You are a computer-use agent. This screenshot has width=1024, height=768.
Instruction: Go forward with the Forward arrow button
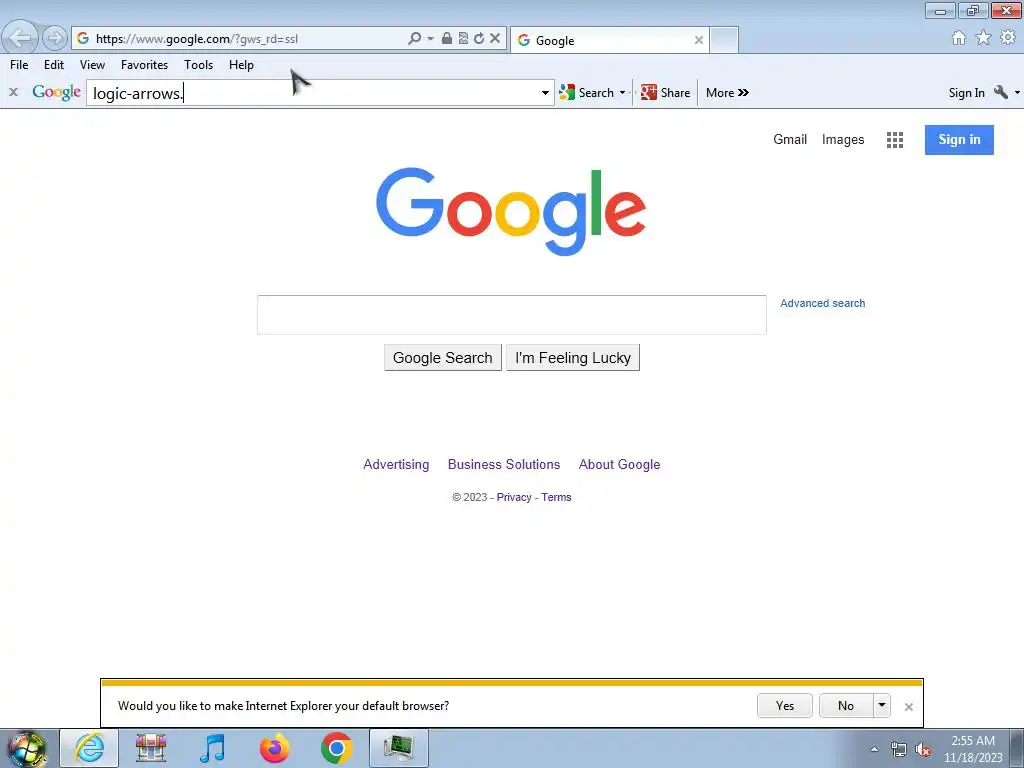[x=55, y=38]
